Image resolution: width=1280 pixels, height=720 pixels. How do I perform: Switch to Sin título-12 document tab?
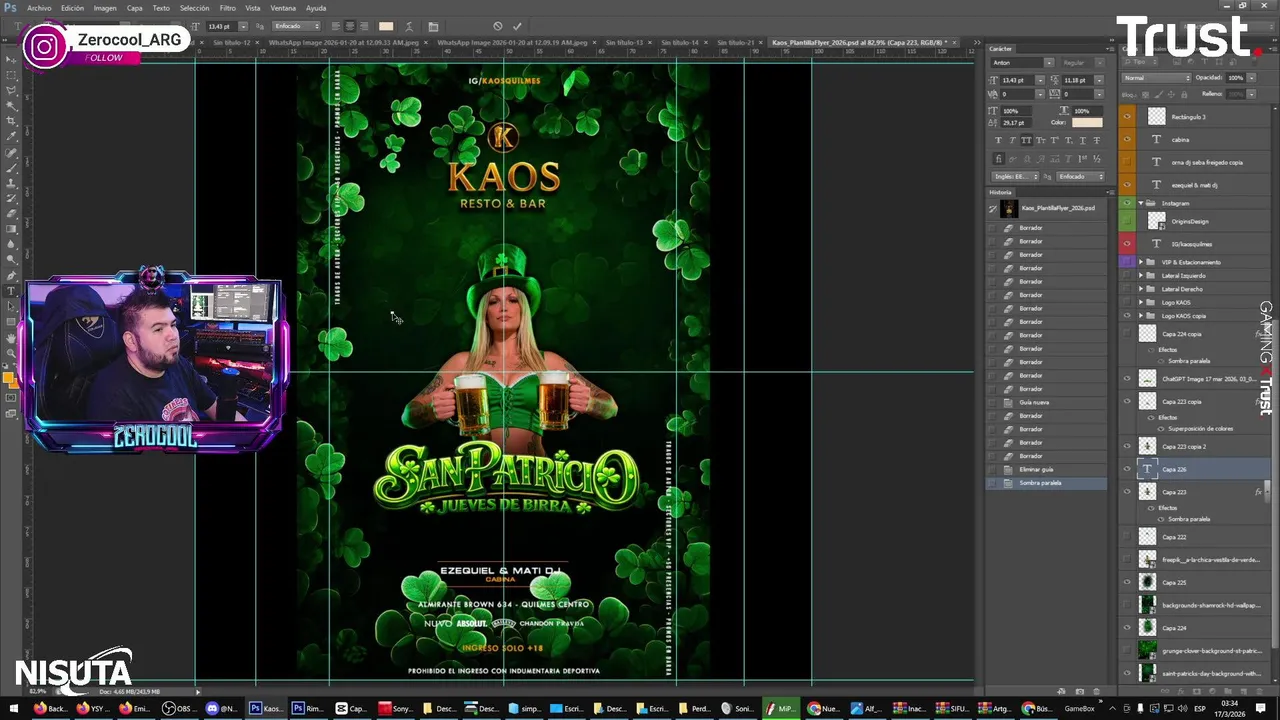click(x=230, y=43)
